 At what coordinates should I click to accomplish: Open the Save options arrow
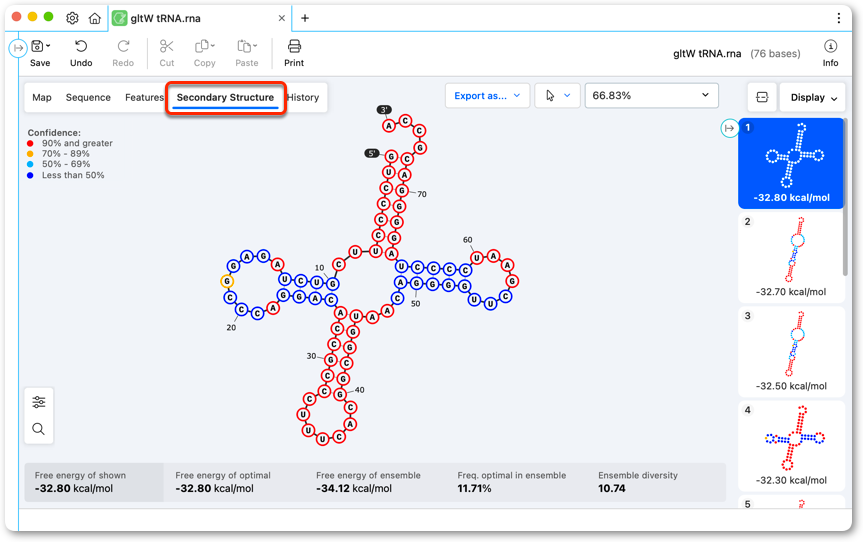click(x=48, y=46)
